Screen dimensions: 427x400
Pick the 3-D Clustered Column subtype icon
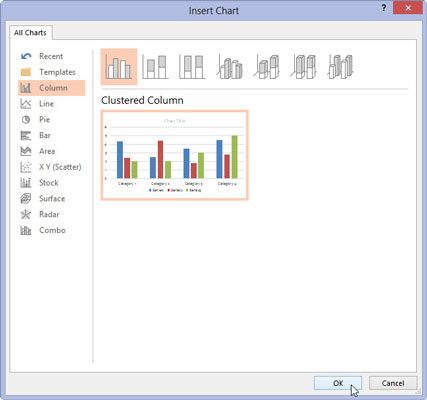coord(229,67)
